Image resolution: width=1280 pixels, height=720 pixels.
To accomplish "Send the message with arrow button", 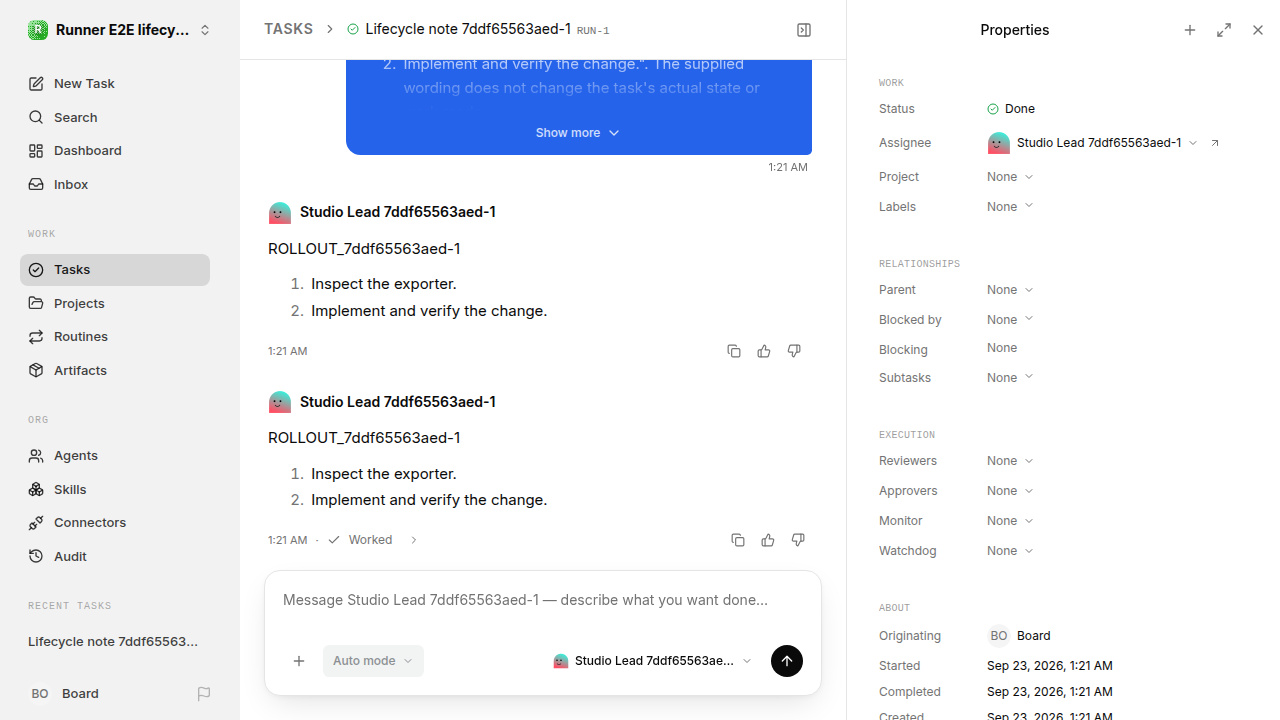I will pos(787,661).
